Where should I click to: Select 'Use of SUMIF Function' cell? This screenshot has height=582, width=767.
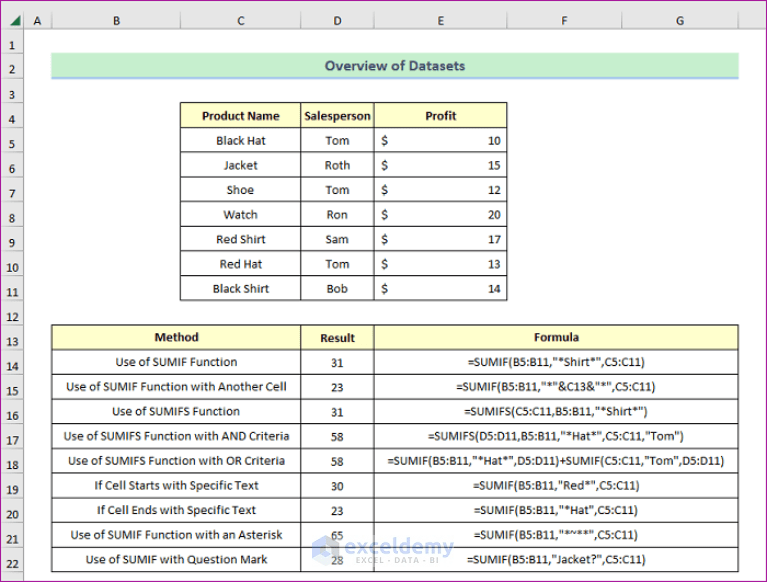(x=176, y=362)
